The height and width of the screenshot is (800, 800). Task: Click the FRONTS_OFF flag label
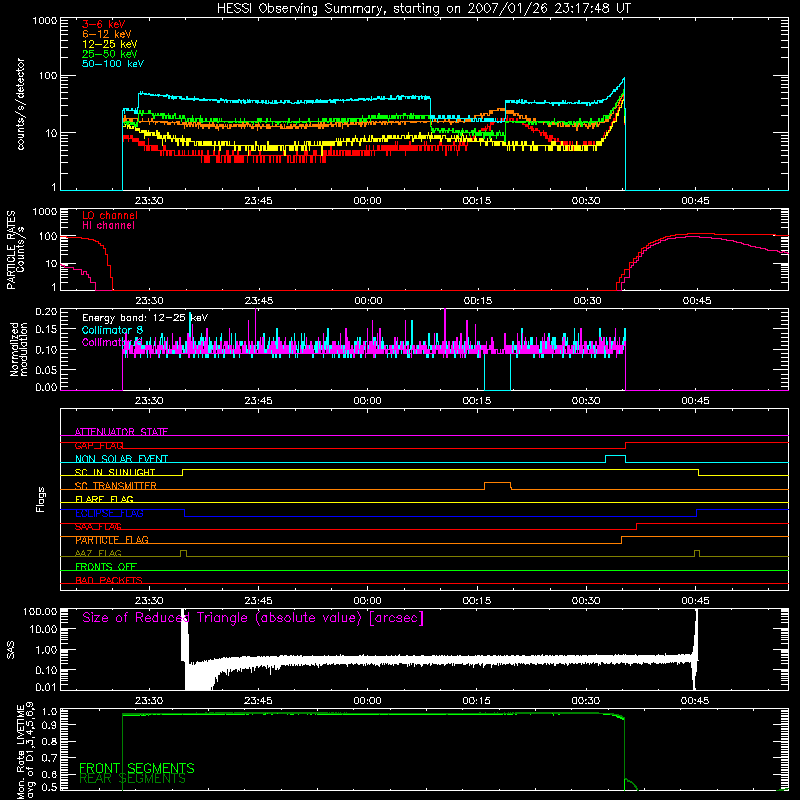pyautogui.click(x=106, y=567)
